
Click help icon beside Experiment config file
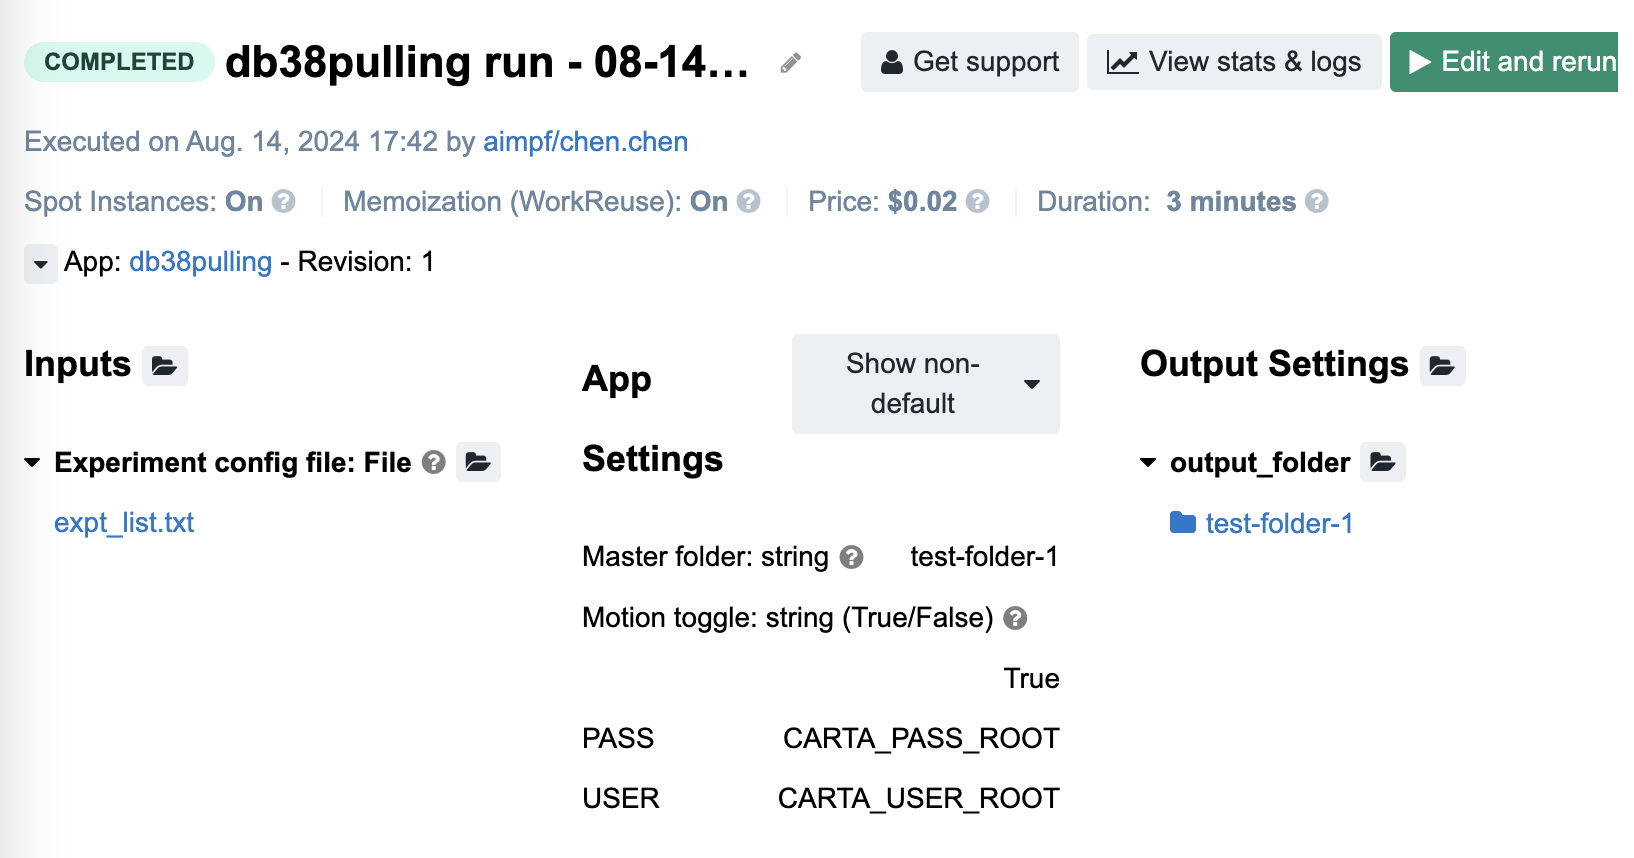433,462
